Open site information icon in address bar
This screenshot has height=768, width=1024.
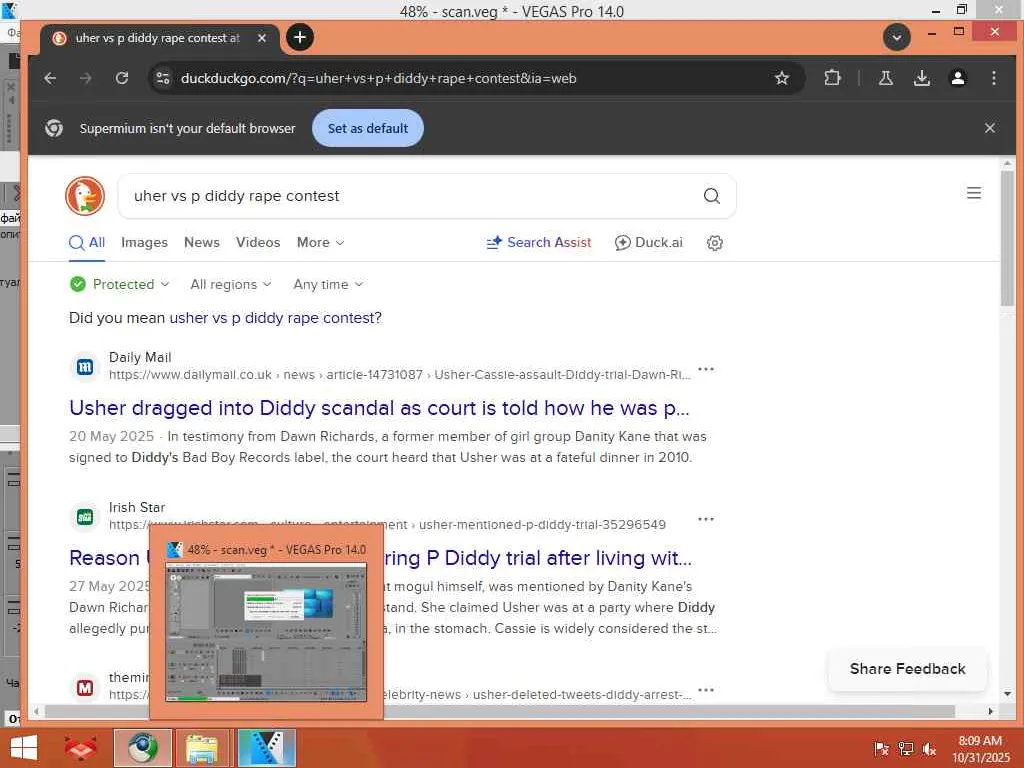163,78
